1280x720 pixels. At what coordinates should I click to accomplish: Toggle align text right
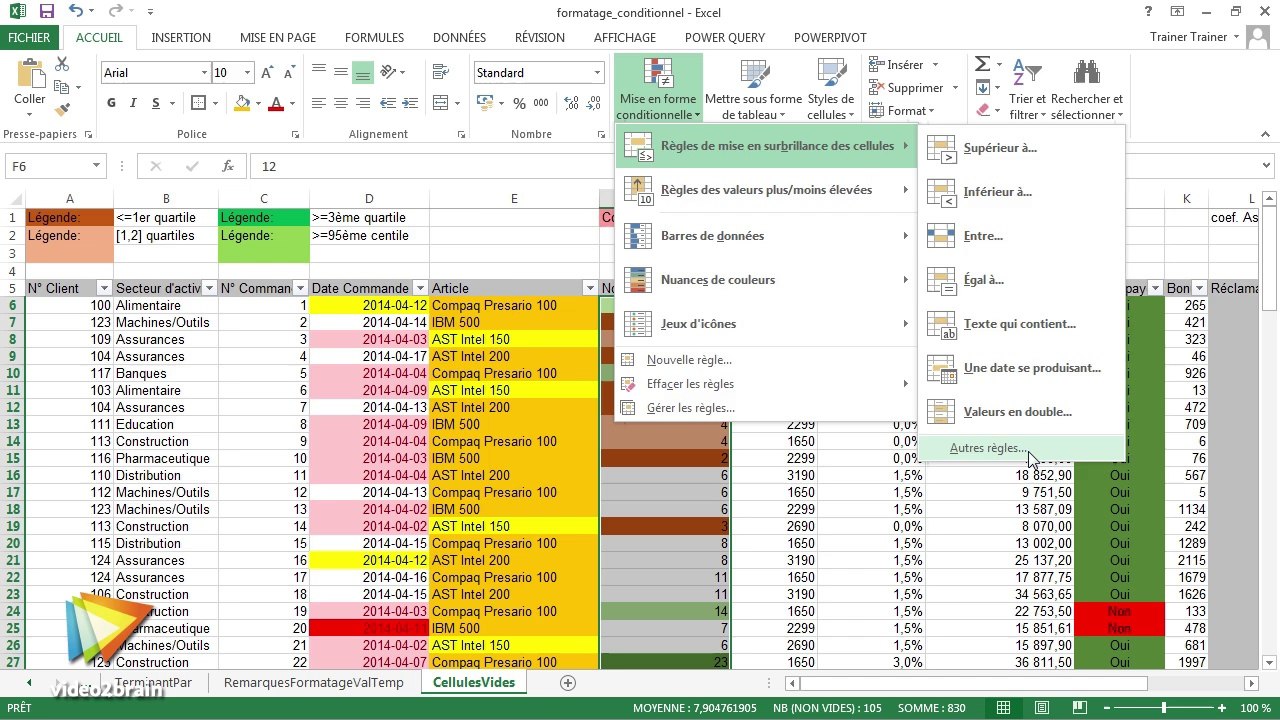click(363, 103)
